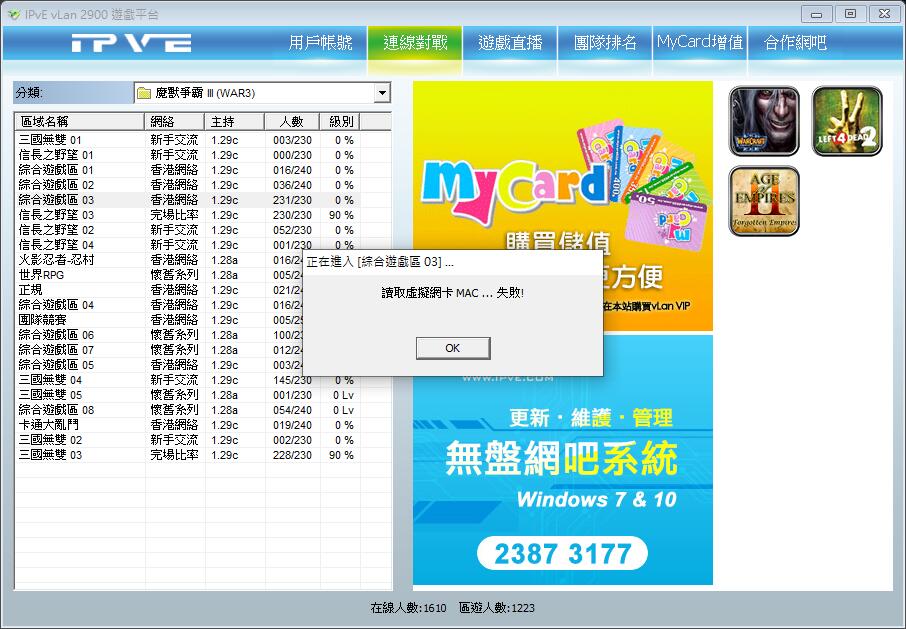Select room 信長之野望 01
Viewport: 906px width, 629px height.
pyautogui.click(x=187, y=155)
